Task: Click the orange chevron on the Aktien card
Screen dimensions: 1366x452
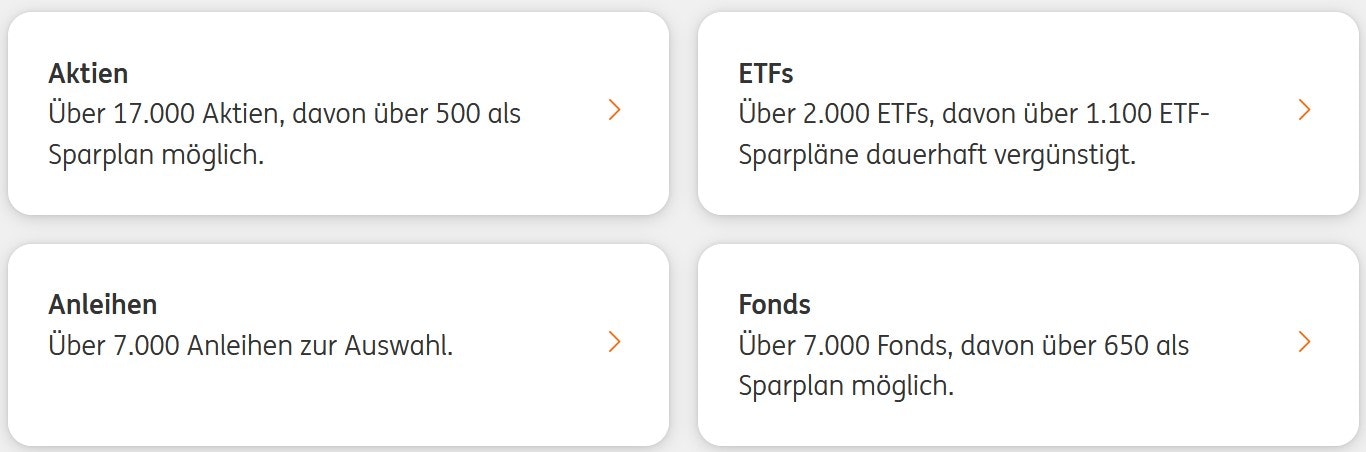Action: pos(614,110)
